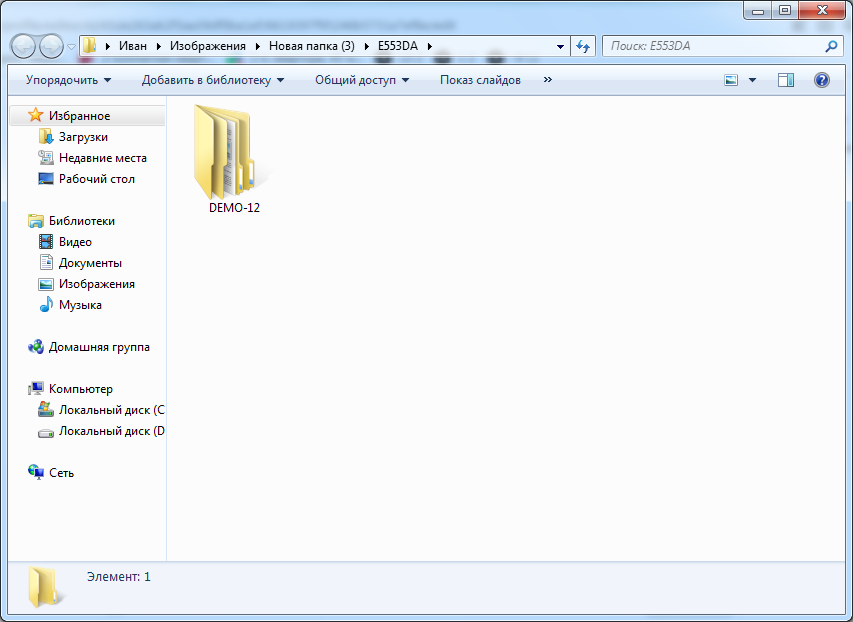The width and height of the screenshot is (853, 622).
Task: Open the Музыка library
Action: pos(80,305)
